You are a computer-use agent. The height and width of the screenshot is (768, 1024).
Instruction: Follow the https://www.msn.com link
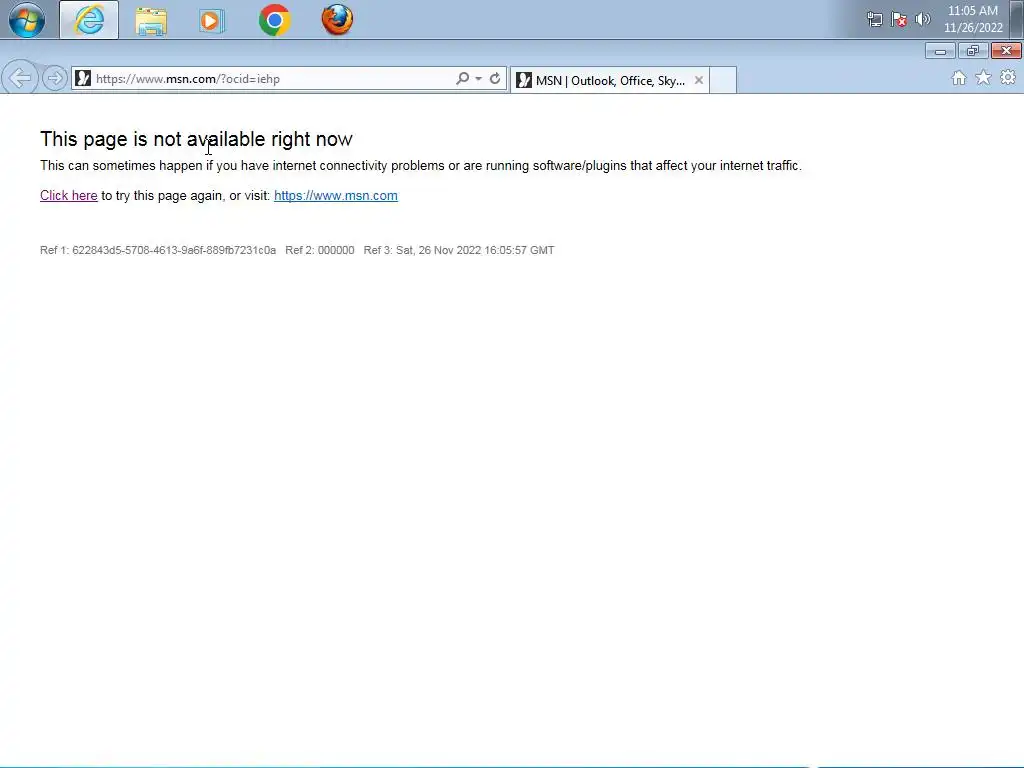pyautogui.click(x=336, y=195)
